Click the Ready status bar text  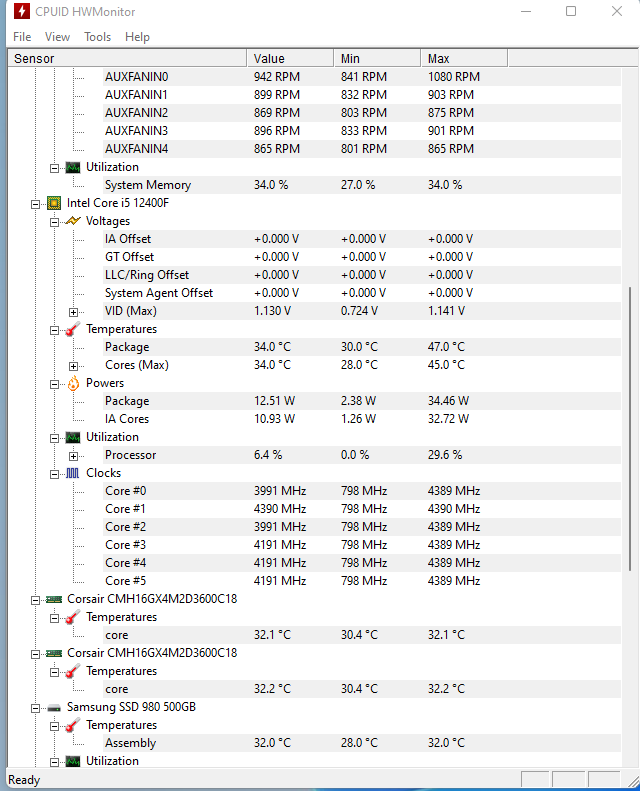(x=24, y=780)
